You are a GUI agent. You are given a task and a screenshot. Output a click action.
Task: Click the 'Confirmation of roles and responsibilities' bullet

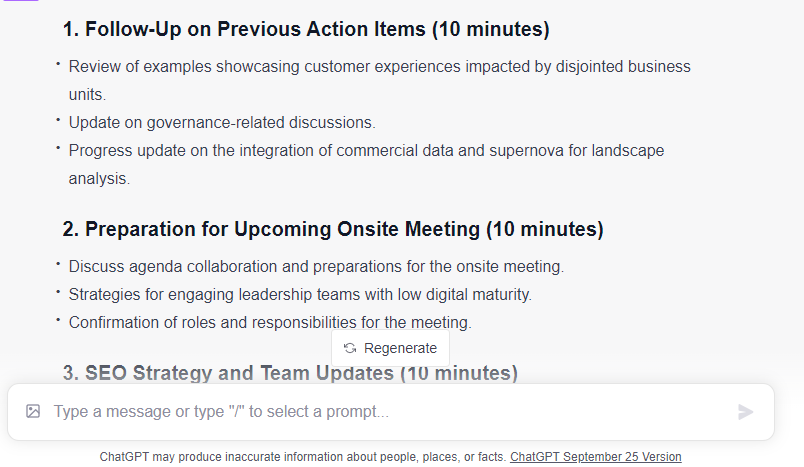coord(270,322)
